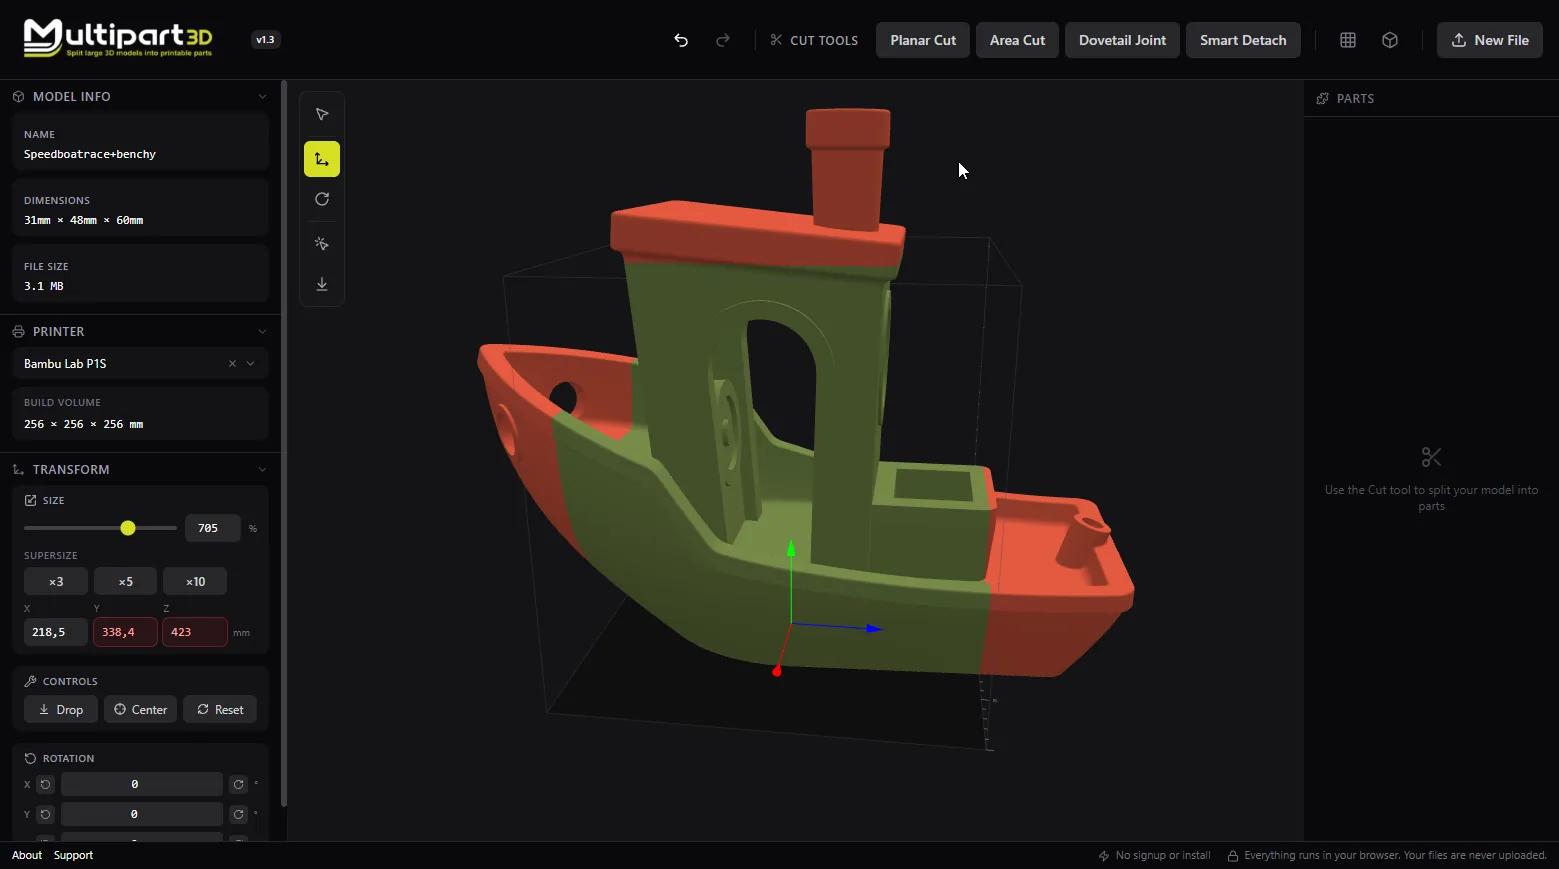Rotate X axis clockwise

point(238,784)
